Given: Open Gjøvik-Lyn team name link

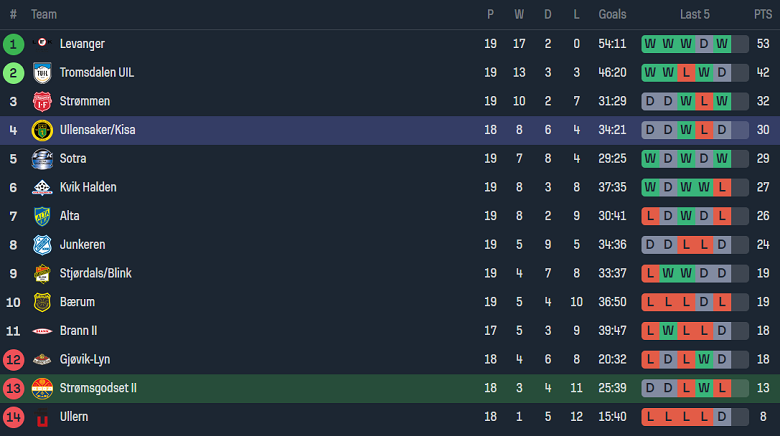Looking at the screenshot, I should click(x=86, y=359).
